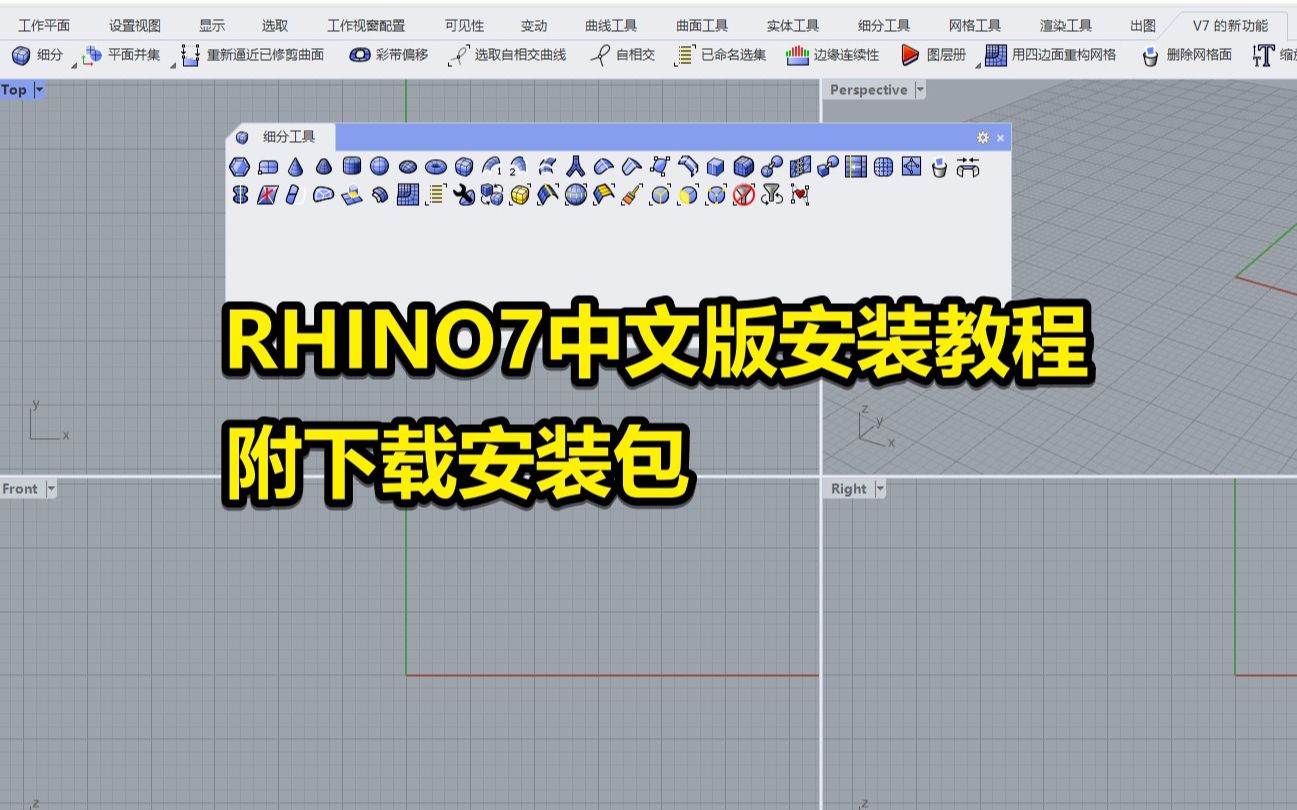Switch to the 工作平面 tab
The height and width of the screenshot is (810, 1297).
[x=44, y=26]
